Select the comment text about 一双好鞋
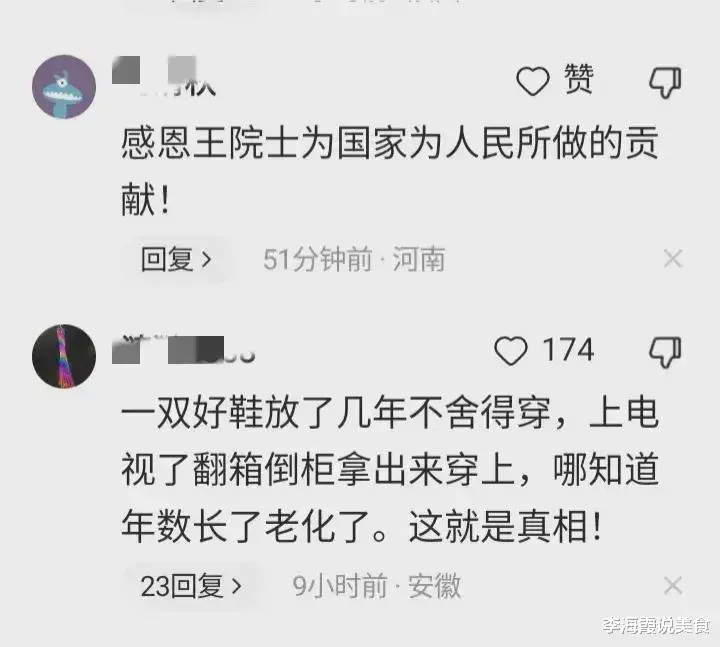The width and height of the screenshot is (720, 647). click(390, 469)
